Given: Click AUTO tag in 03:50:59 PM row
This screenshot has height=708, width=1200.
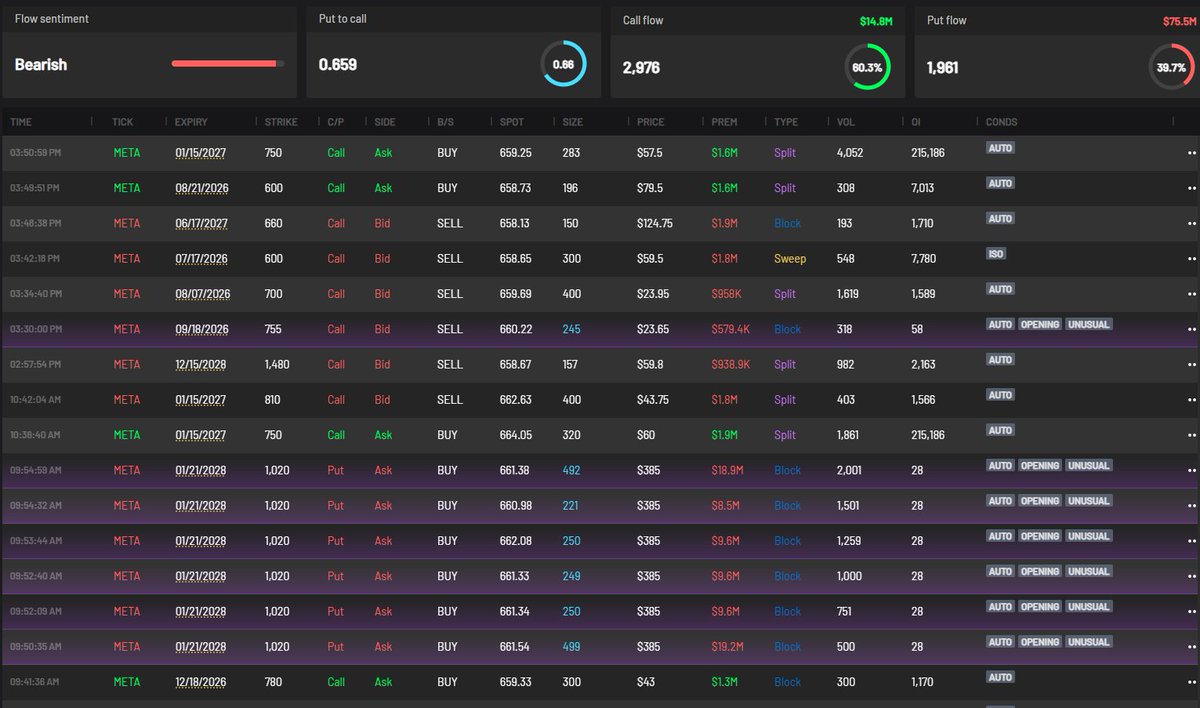Looking at the screenshot, I should (x=1000, y=148).
